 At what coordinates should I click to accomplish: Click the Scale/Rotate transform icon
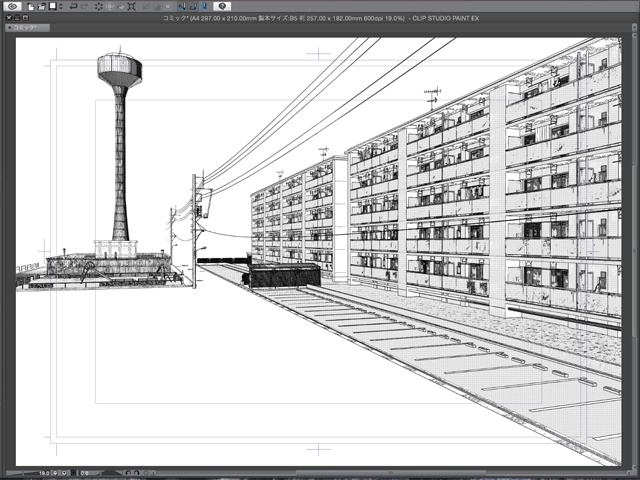click(132, 6)
